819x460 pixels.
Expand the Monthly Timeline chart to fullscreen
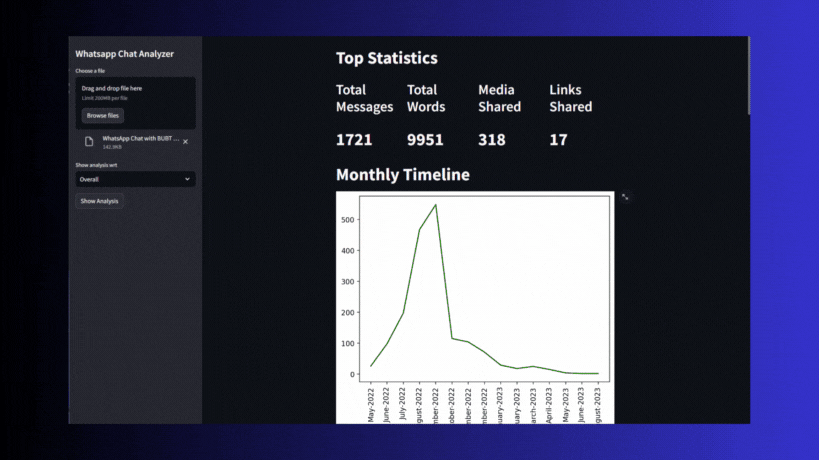coord(625,197)
